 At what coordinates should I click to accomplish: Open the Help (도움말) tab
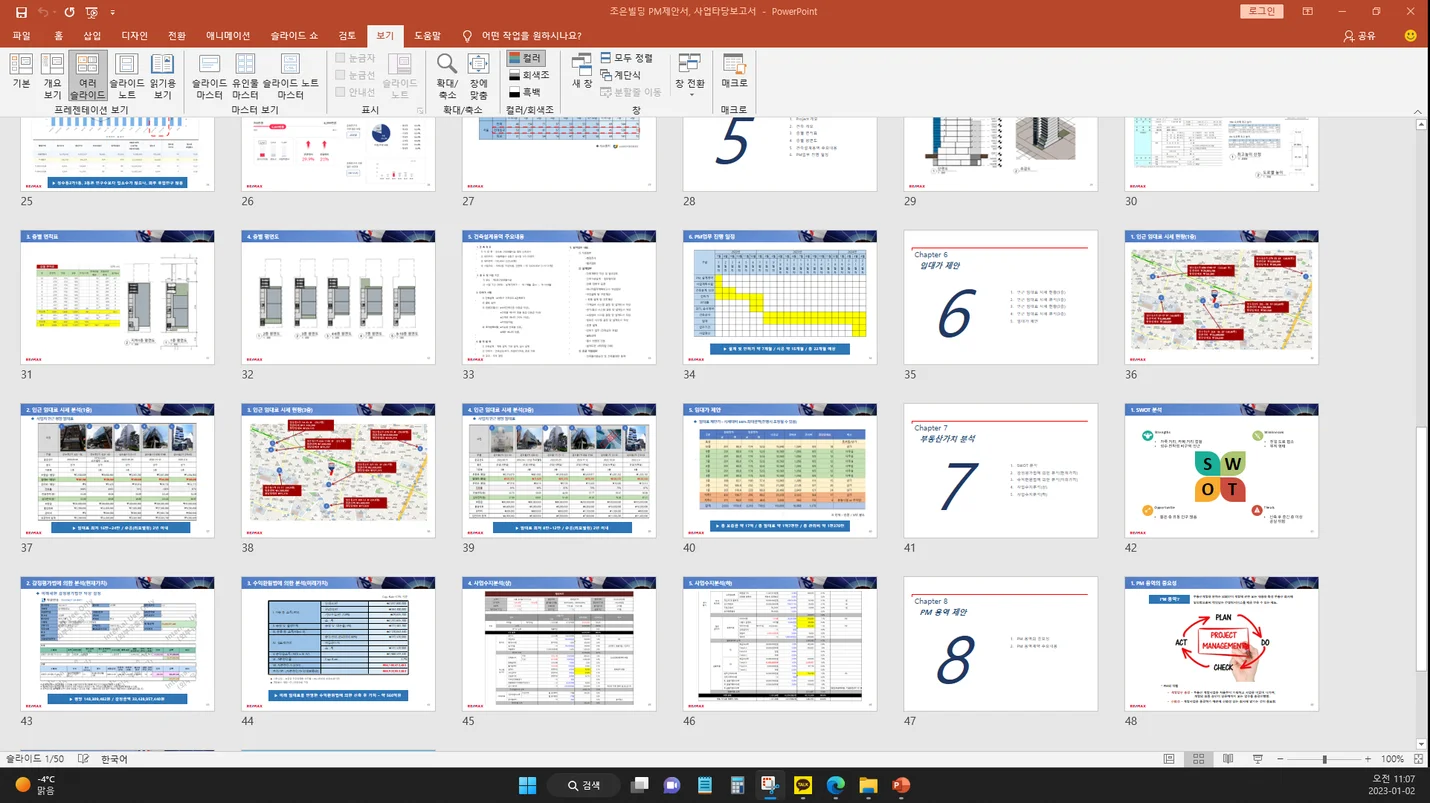pos(427,35)
